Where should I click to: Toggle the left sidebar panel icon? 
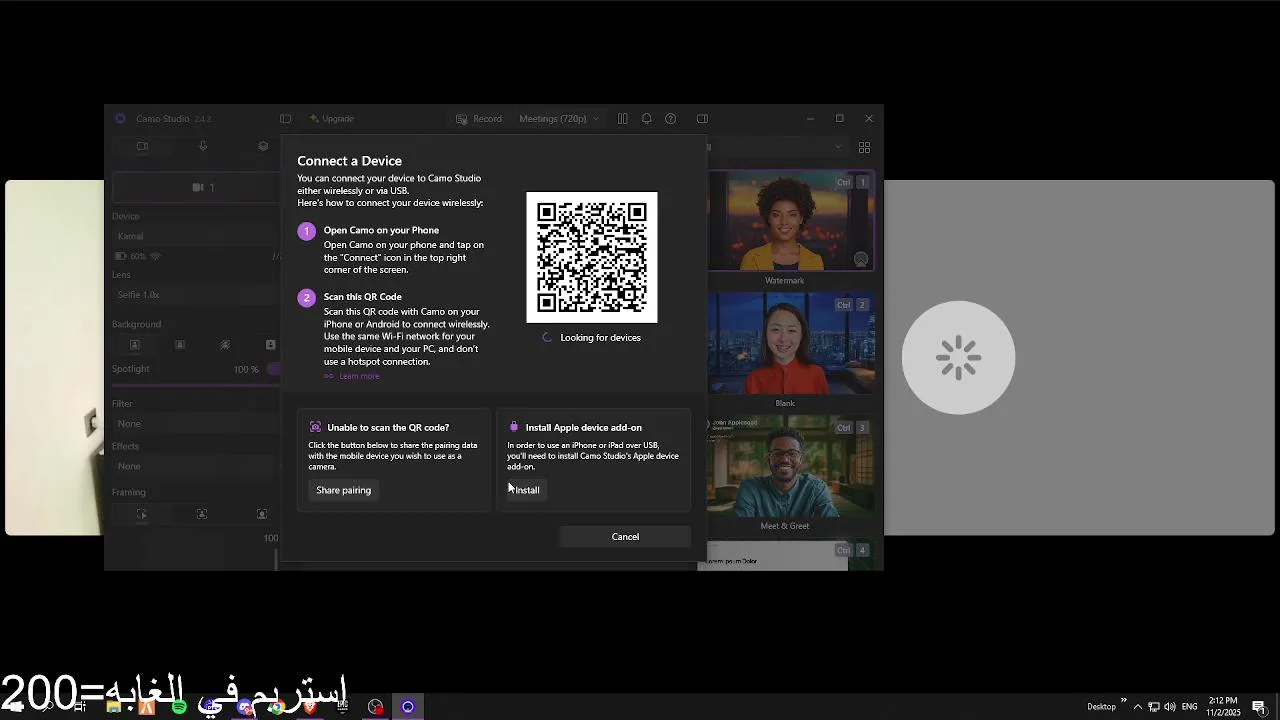(285, 118)
